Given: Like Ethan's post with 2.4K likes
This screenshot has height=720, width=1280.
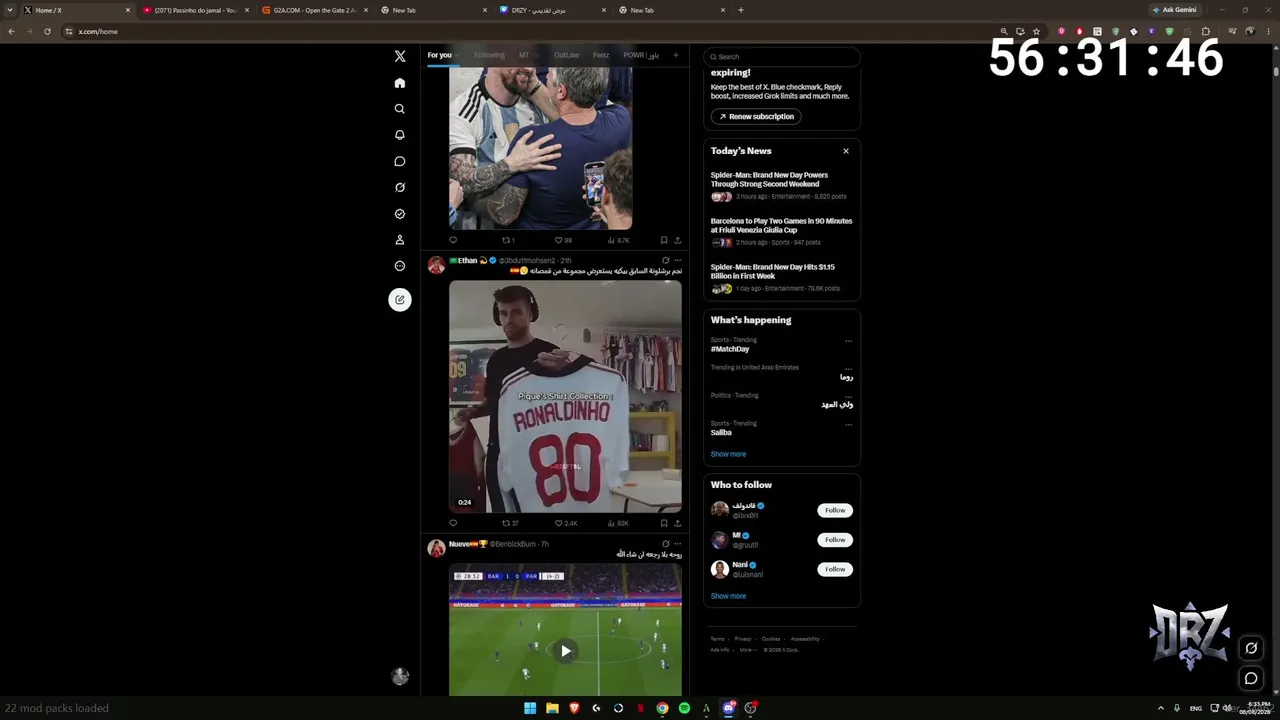Looking at the screenshot, I should click(x=566, y=523).
